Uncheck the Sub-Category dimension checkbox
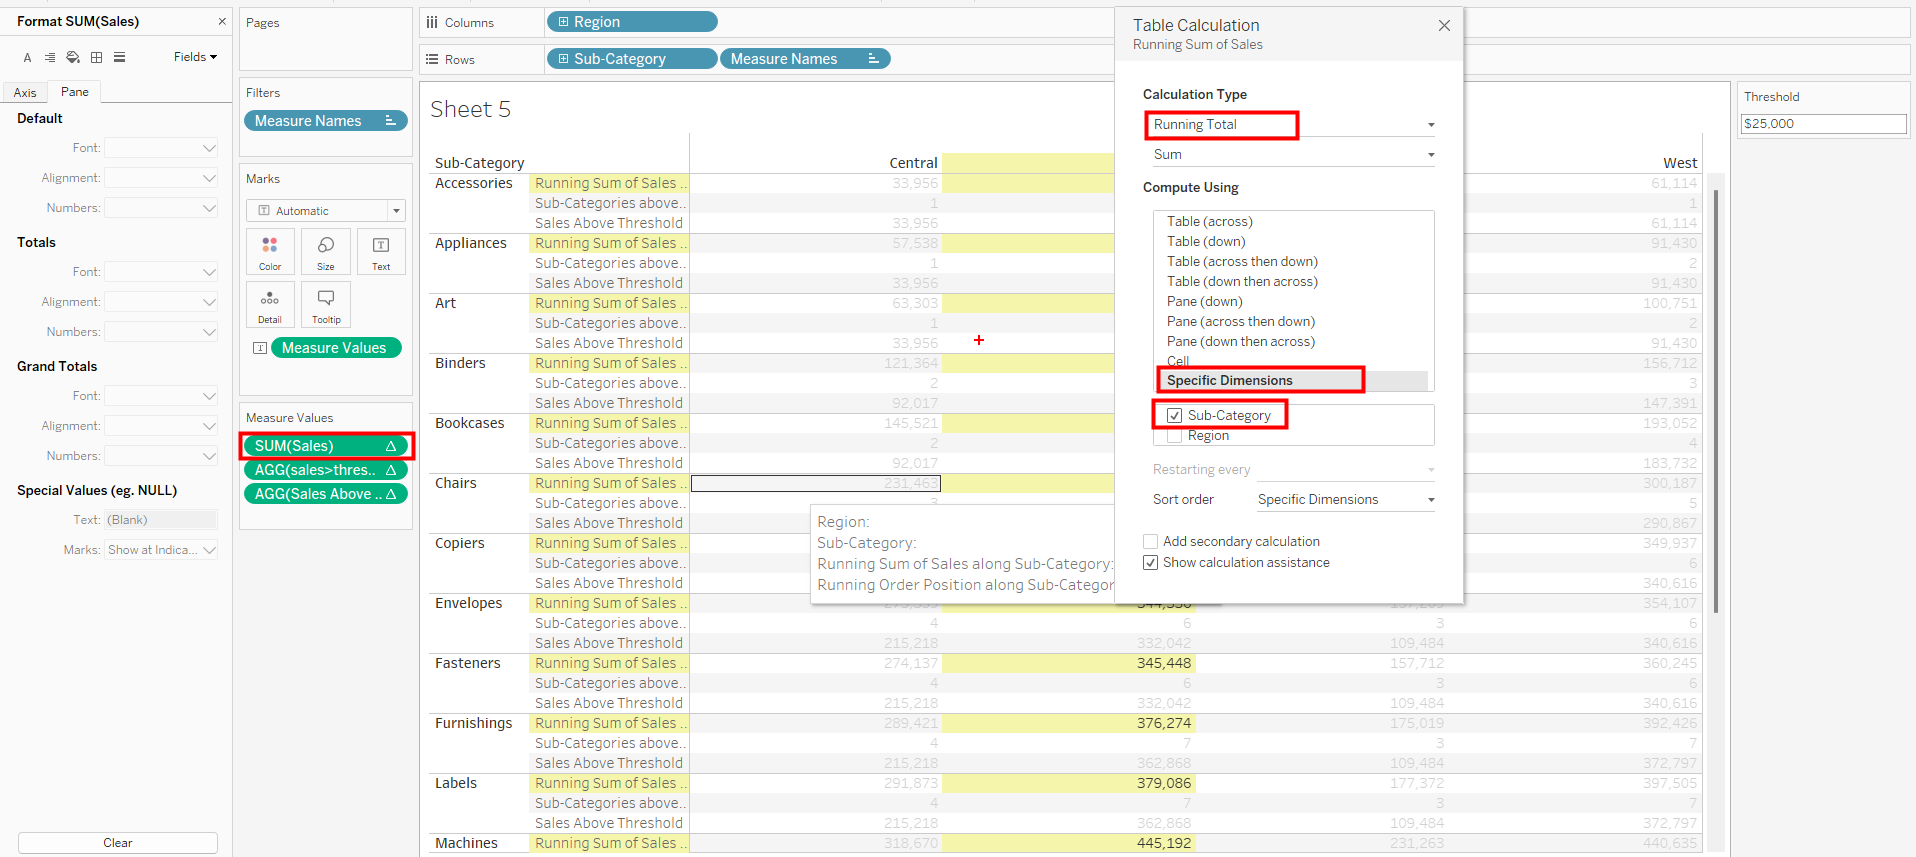Viewport: 1916px width, 857px height. (x=1175, y=416)
